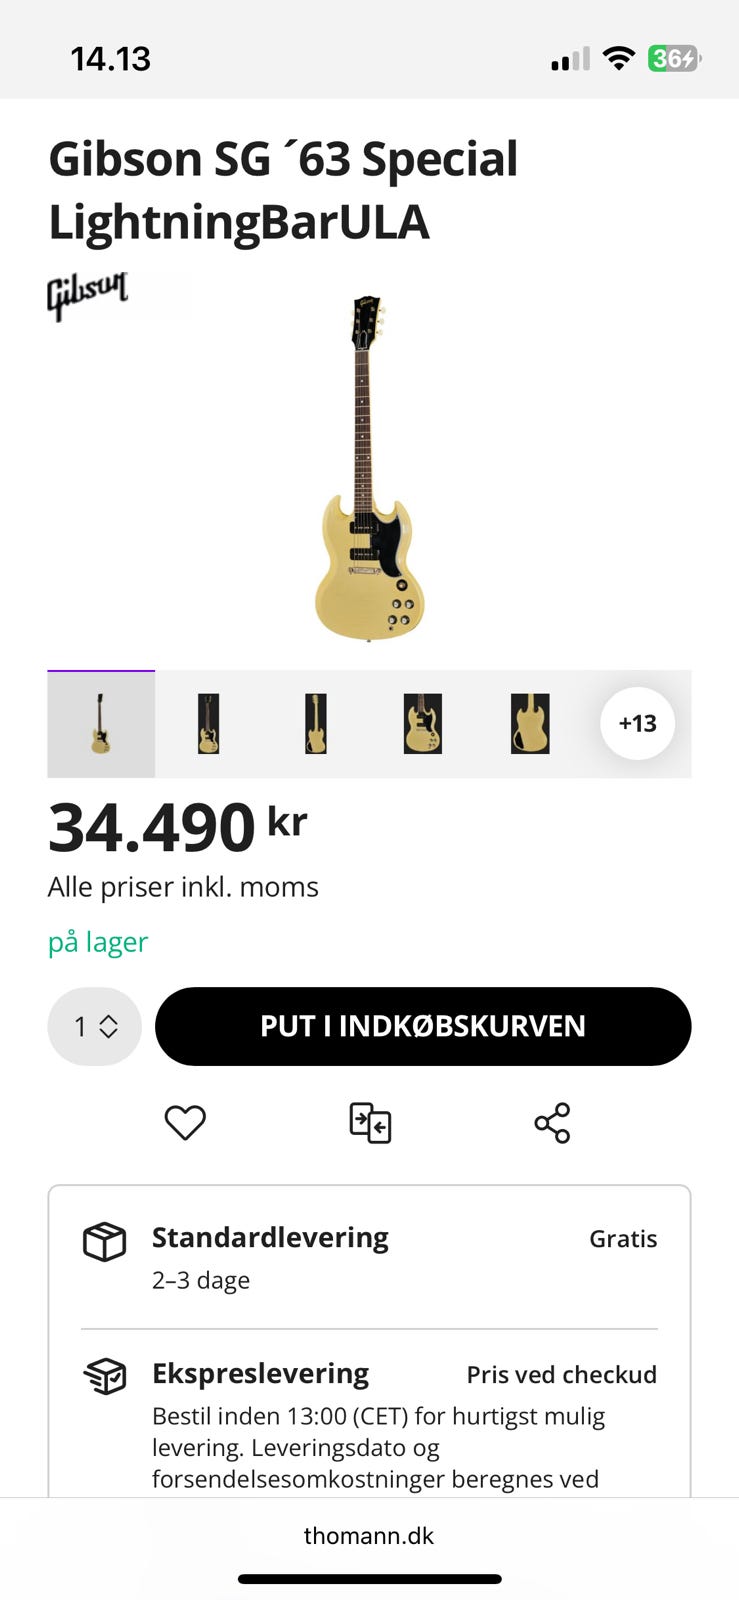This screenshot has height=1600, width=739.
Task: Add to wishlist with the heart icon
Action: (x=185, y=1123)
